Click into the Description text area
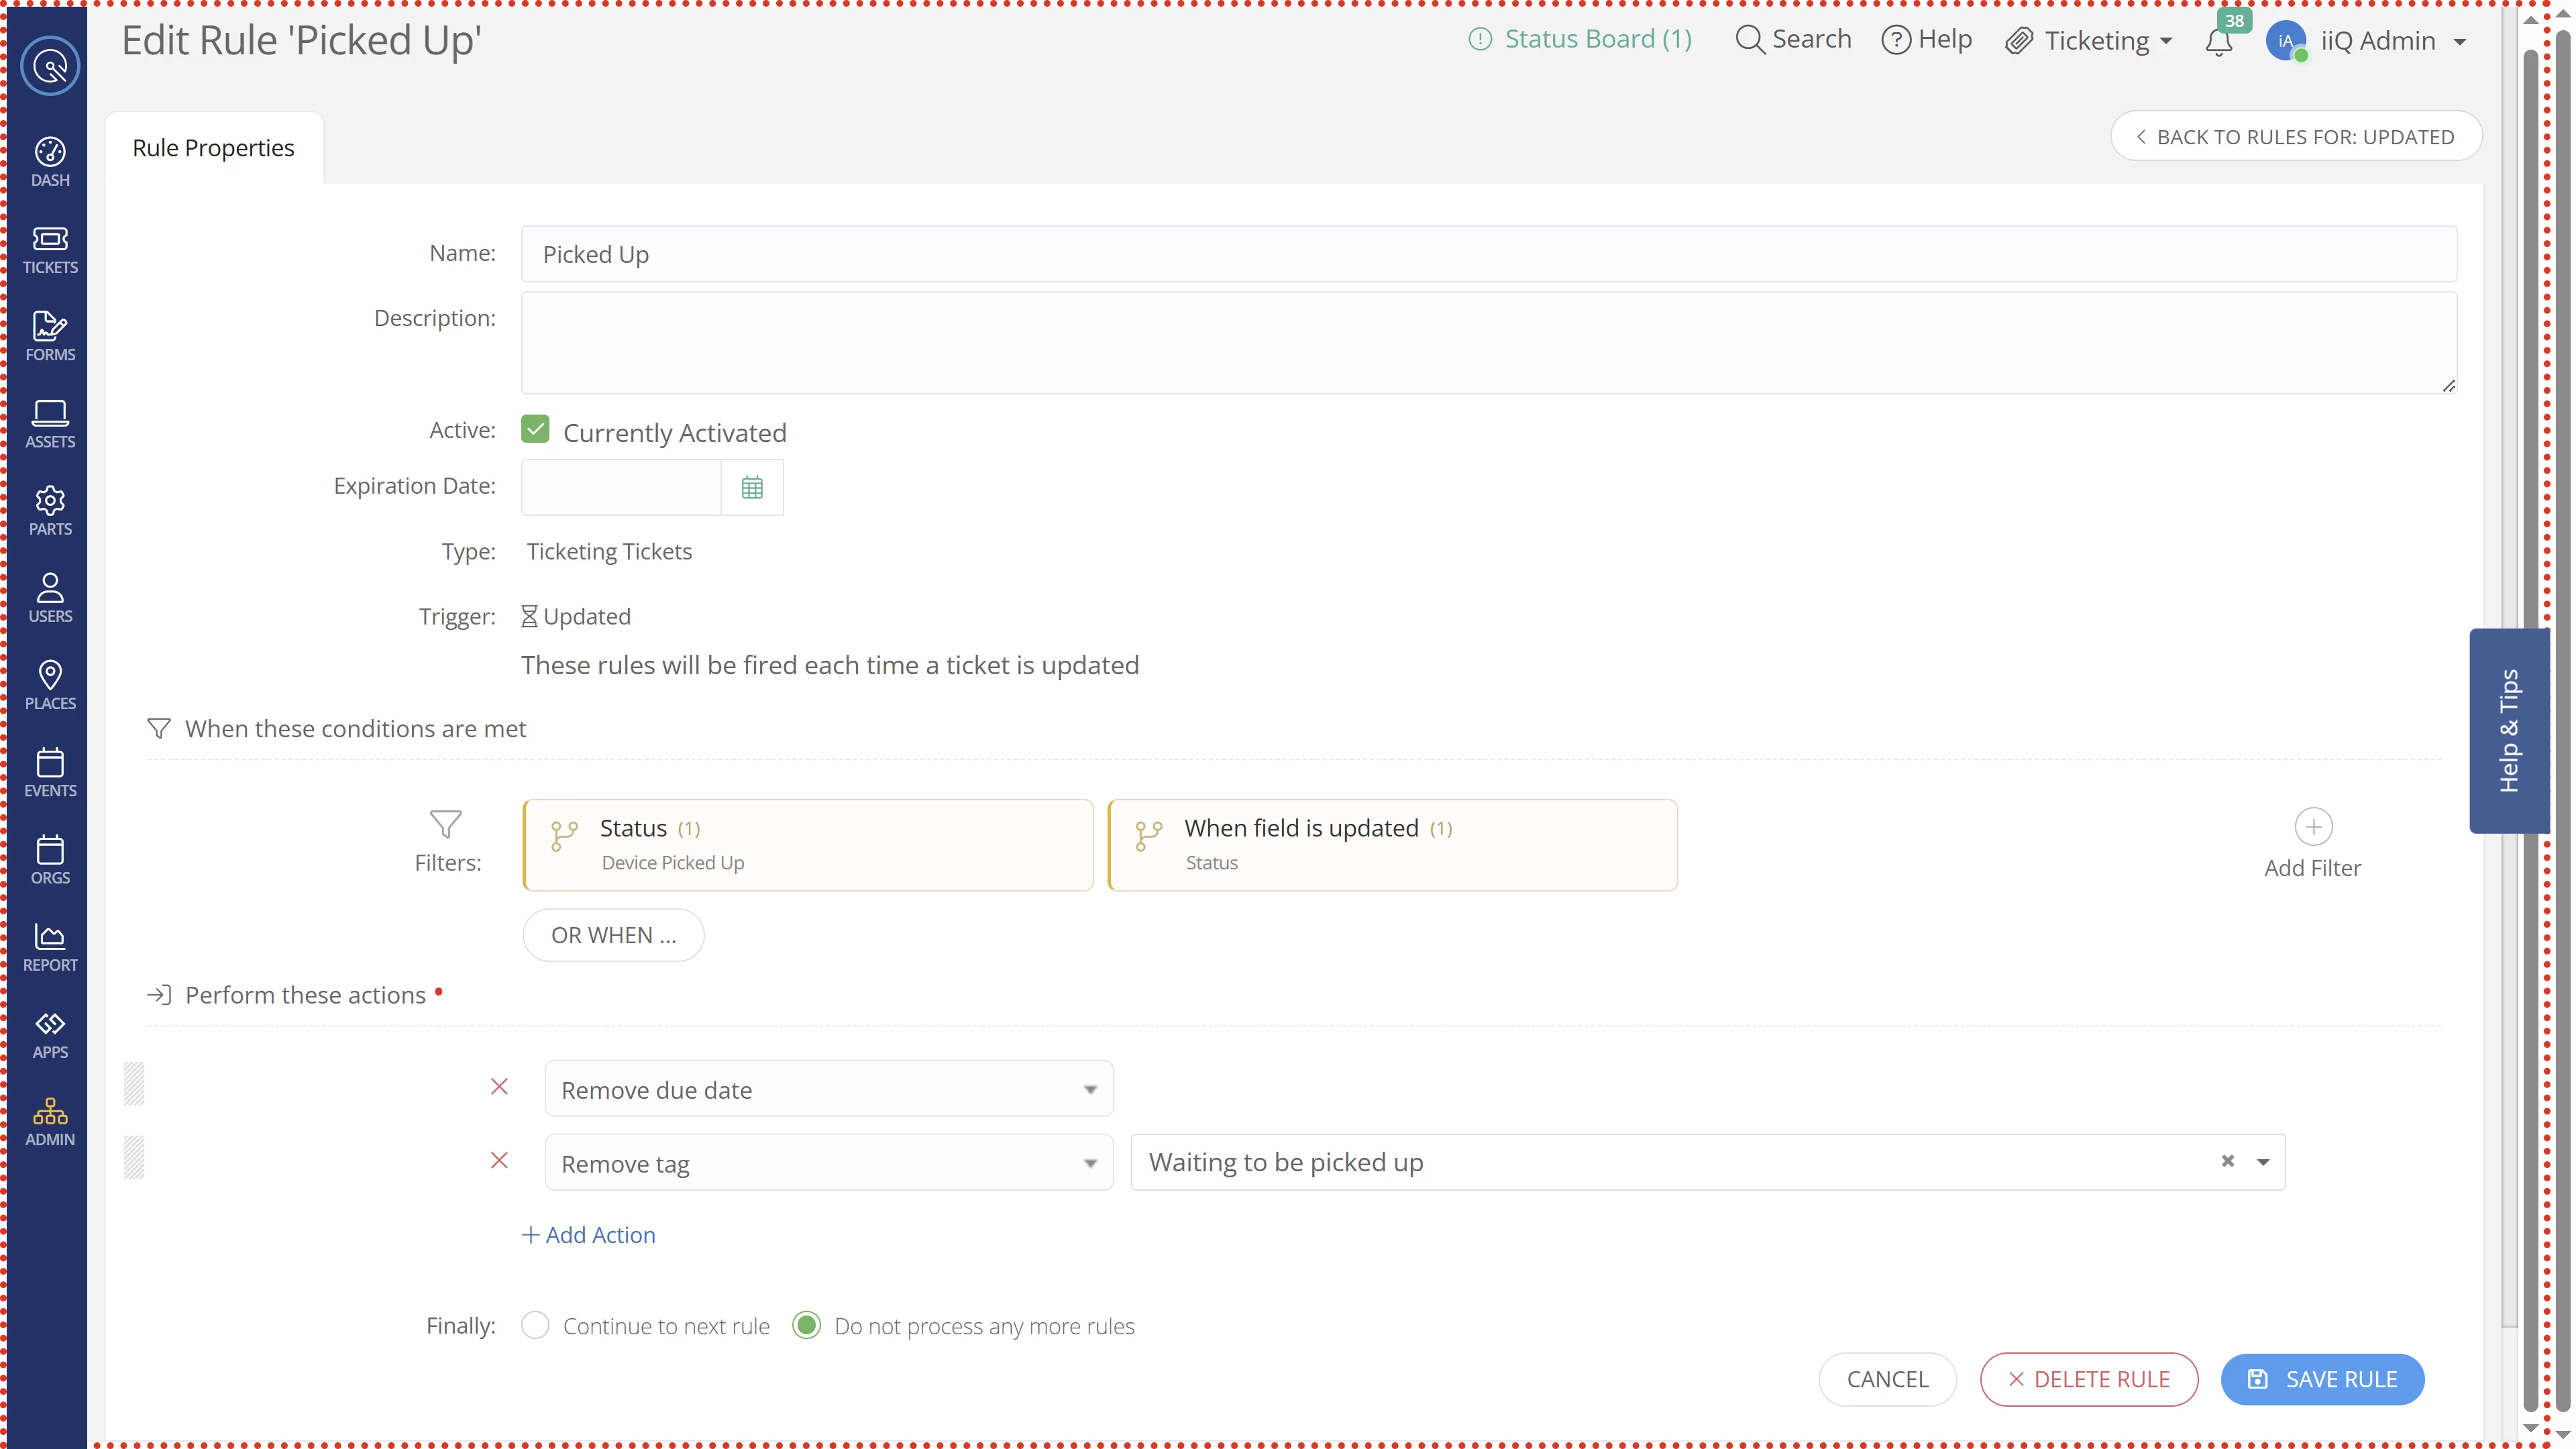Viewport: 2576px width, 1449px height. (x=1488, y=343)
